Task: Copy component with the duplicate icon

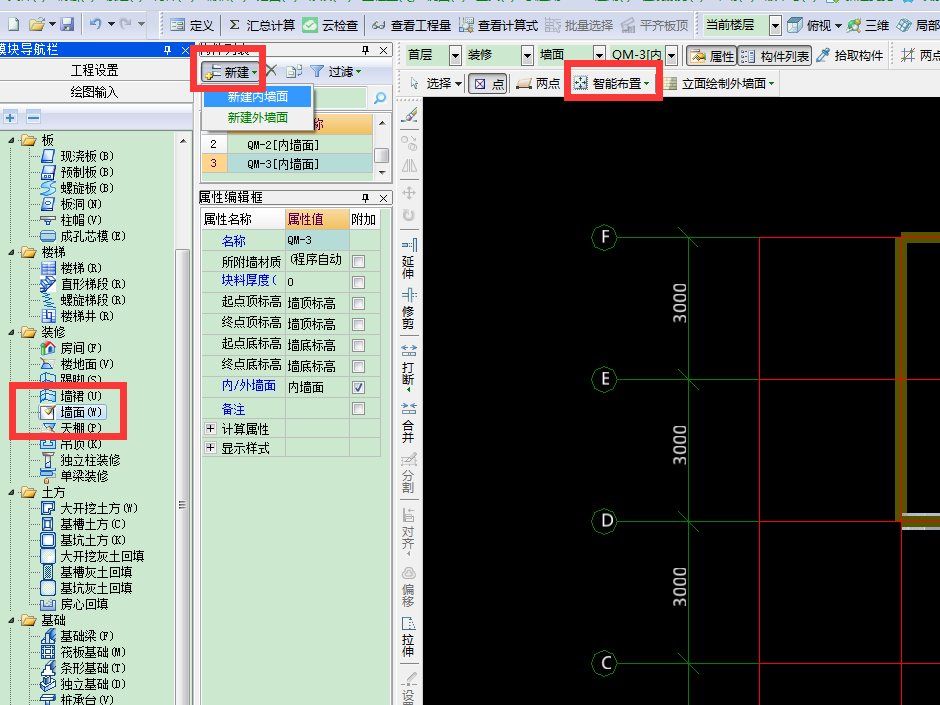Action: point(294,71)
